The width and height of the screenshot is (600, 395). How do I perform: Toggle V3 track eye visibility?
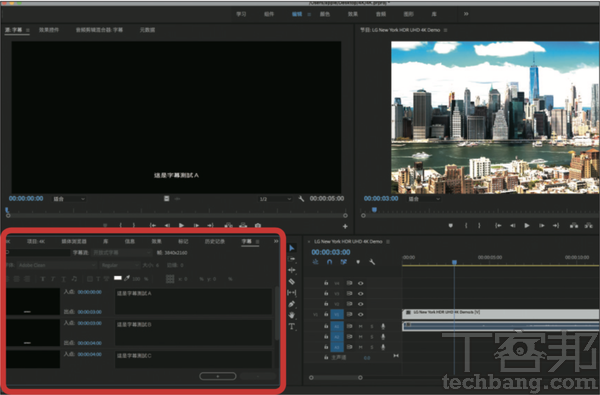pyautogui.click(x=360, y=294)
